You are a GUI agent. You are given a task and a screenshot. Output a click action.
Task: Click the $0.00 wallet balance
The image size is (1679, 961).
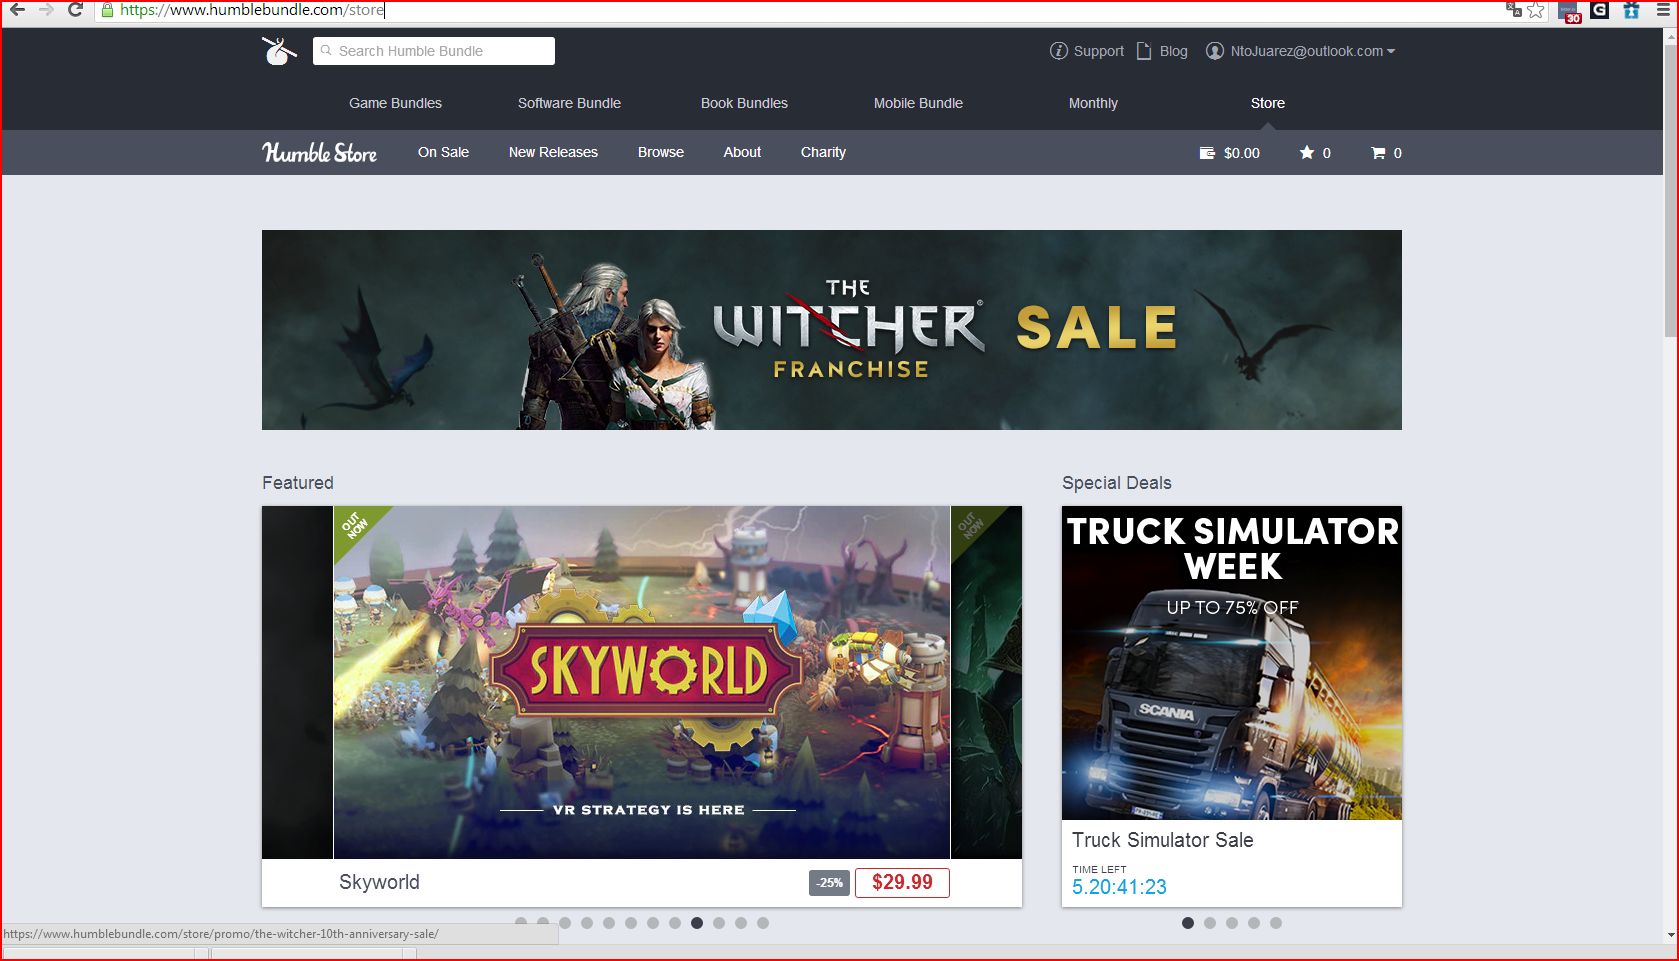point(1242,153)
